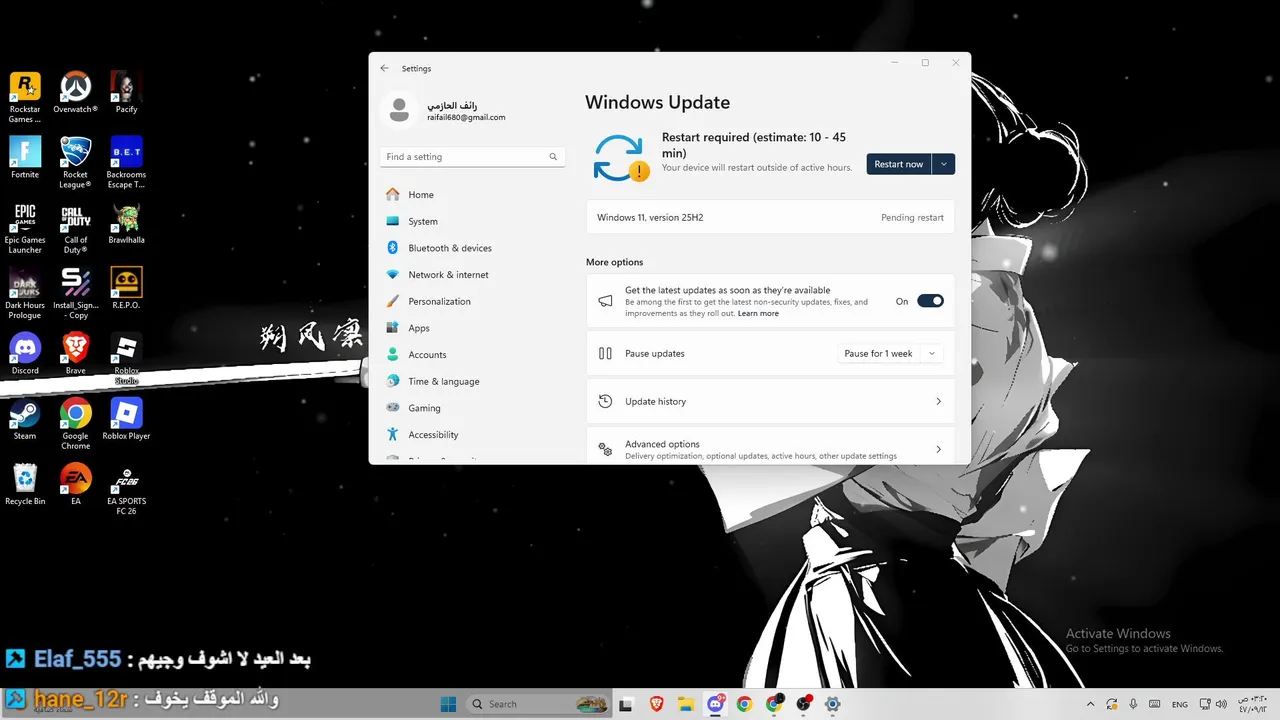This screenshot has width=1280, height=720.
Task: Click the Windows 11, version 25H2 row
Action: (x=770, y=217)
